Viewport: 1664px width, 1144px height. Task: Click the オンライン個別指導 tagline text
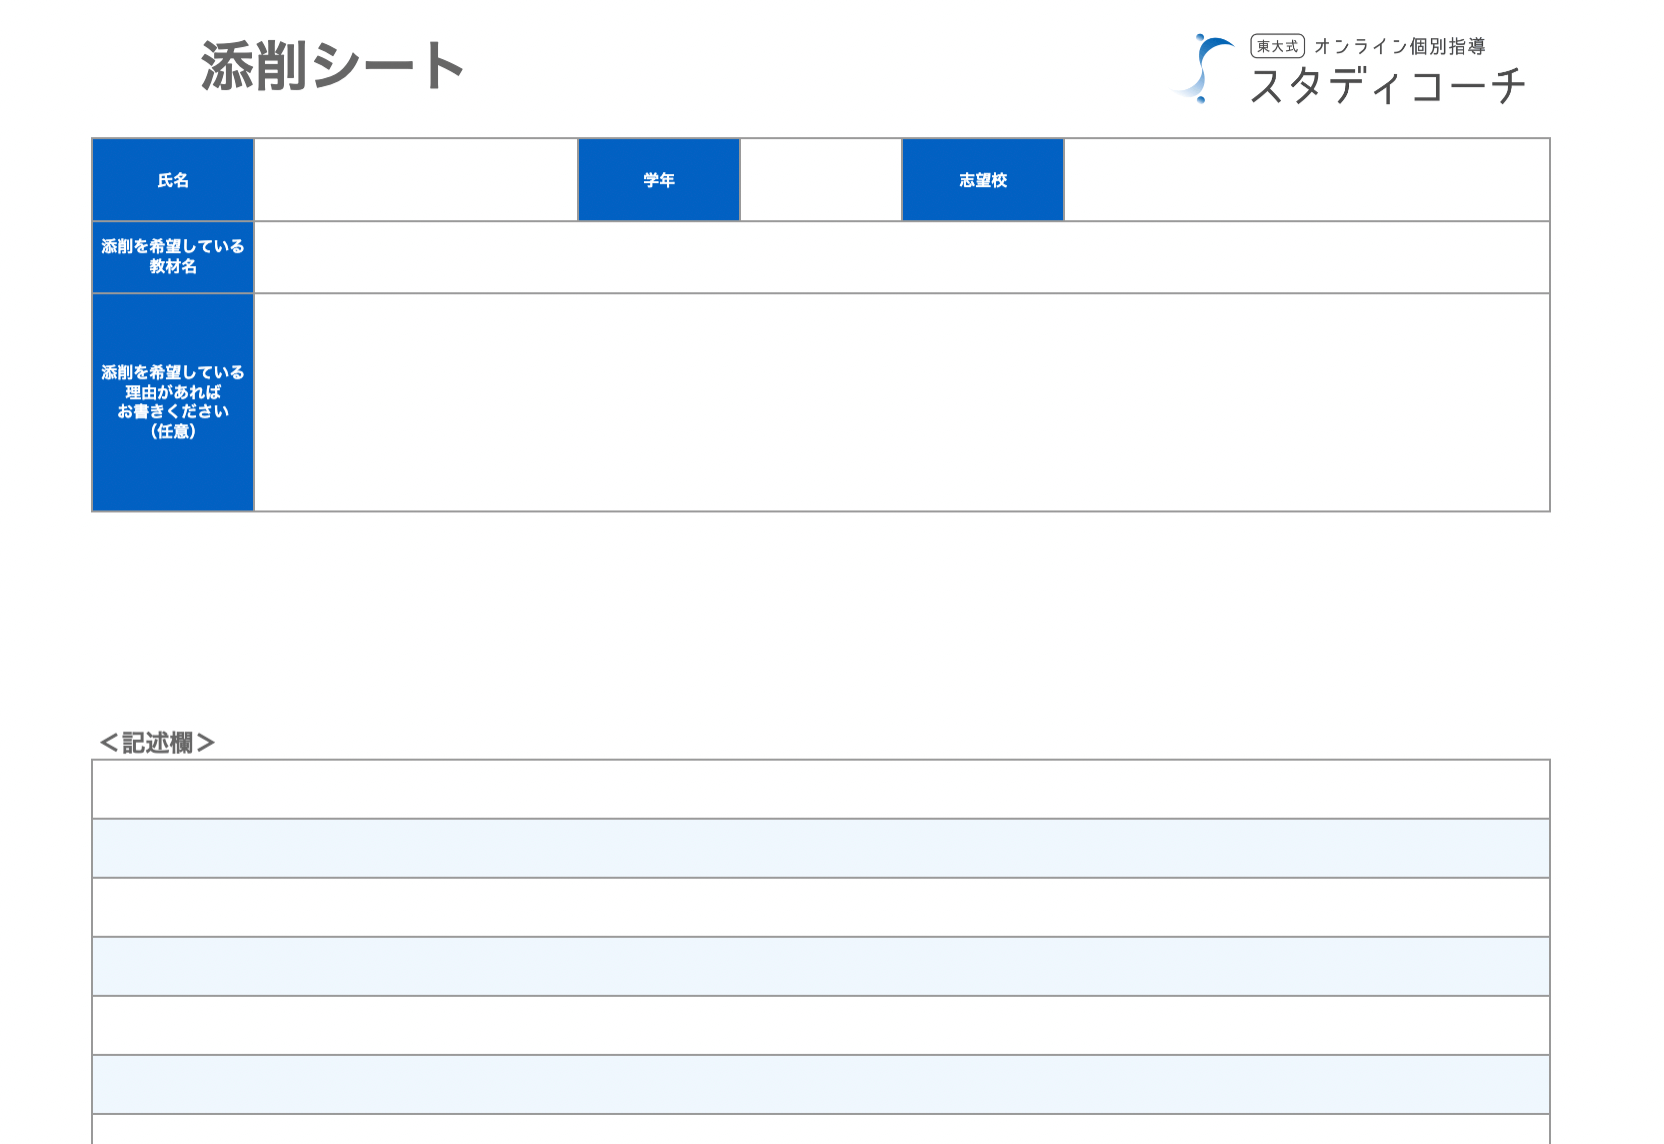[x=1400, y=46]
